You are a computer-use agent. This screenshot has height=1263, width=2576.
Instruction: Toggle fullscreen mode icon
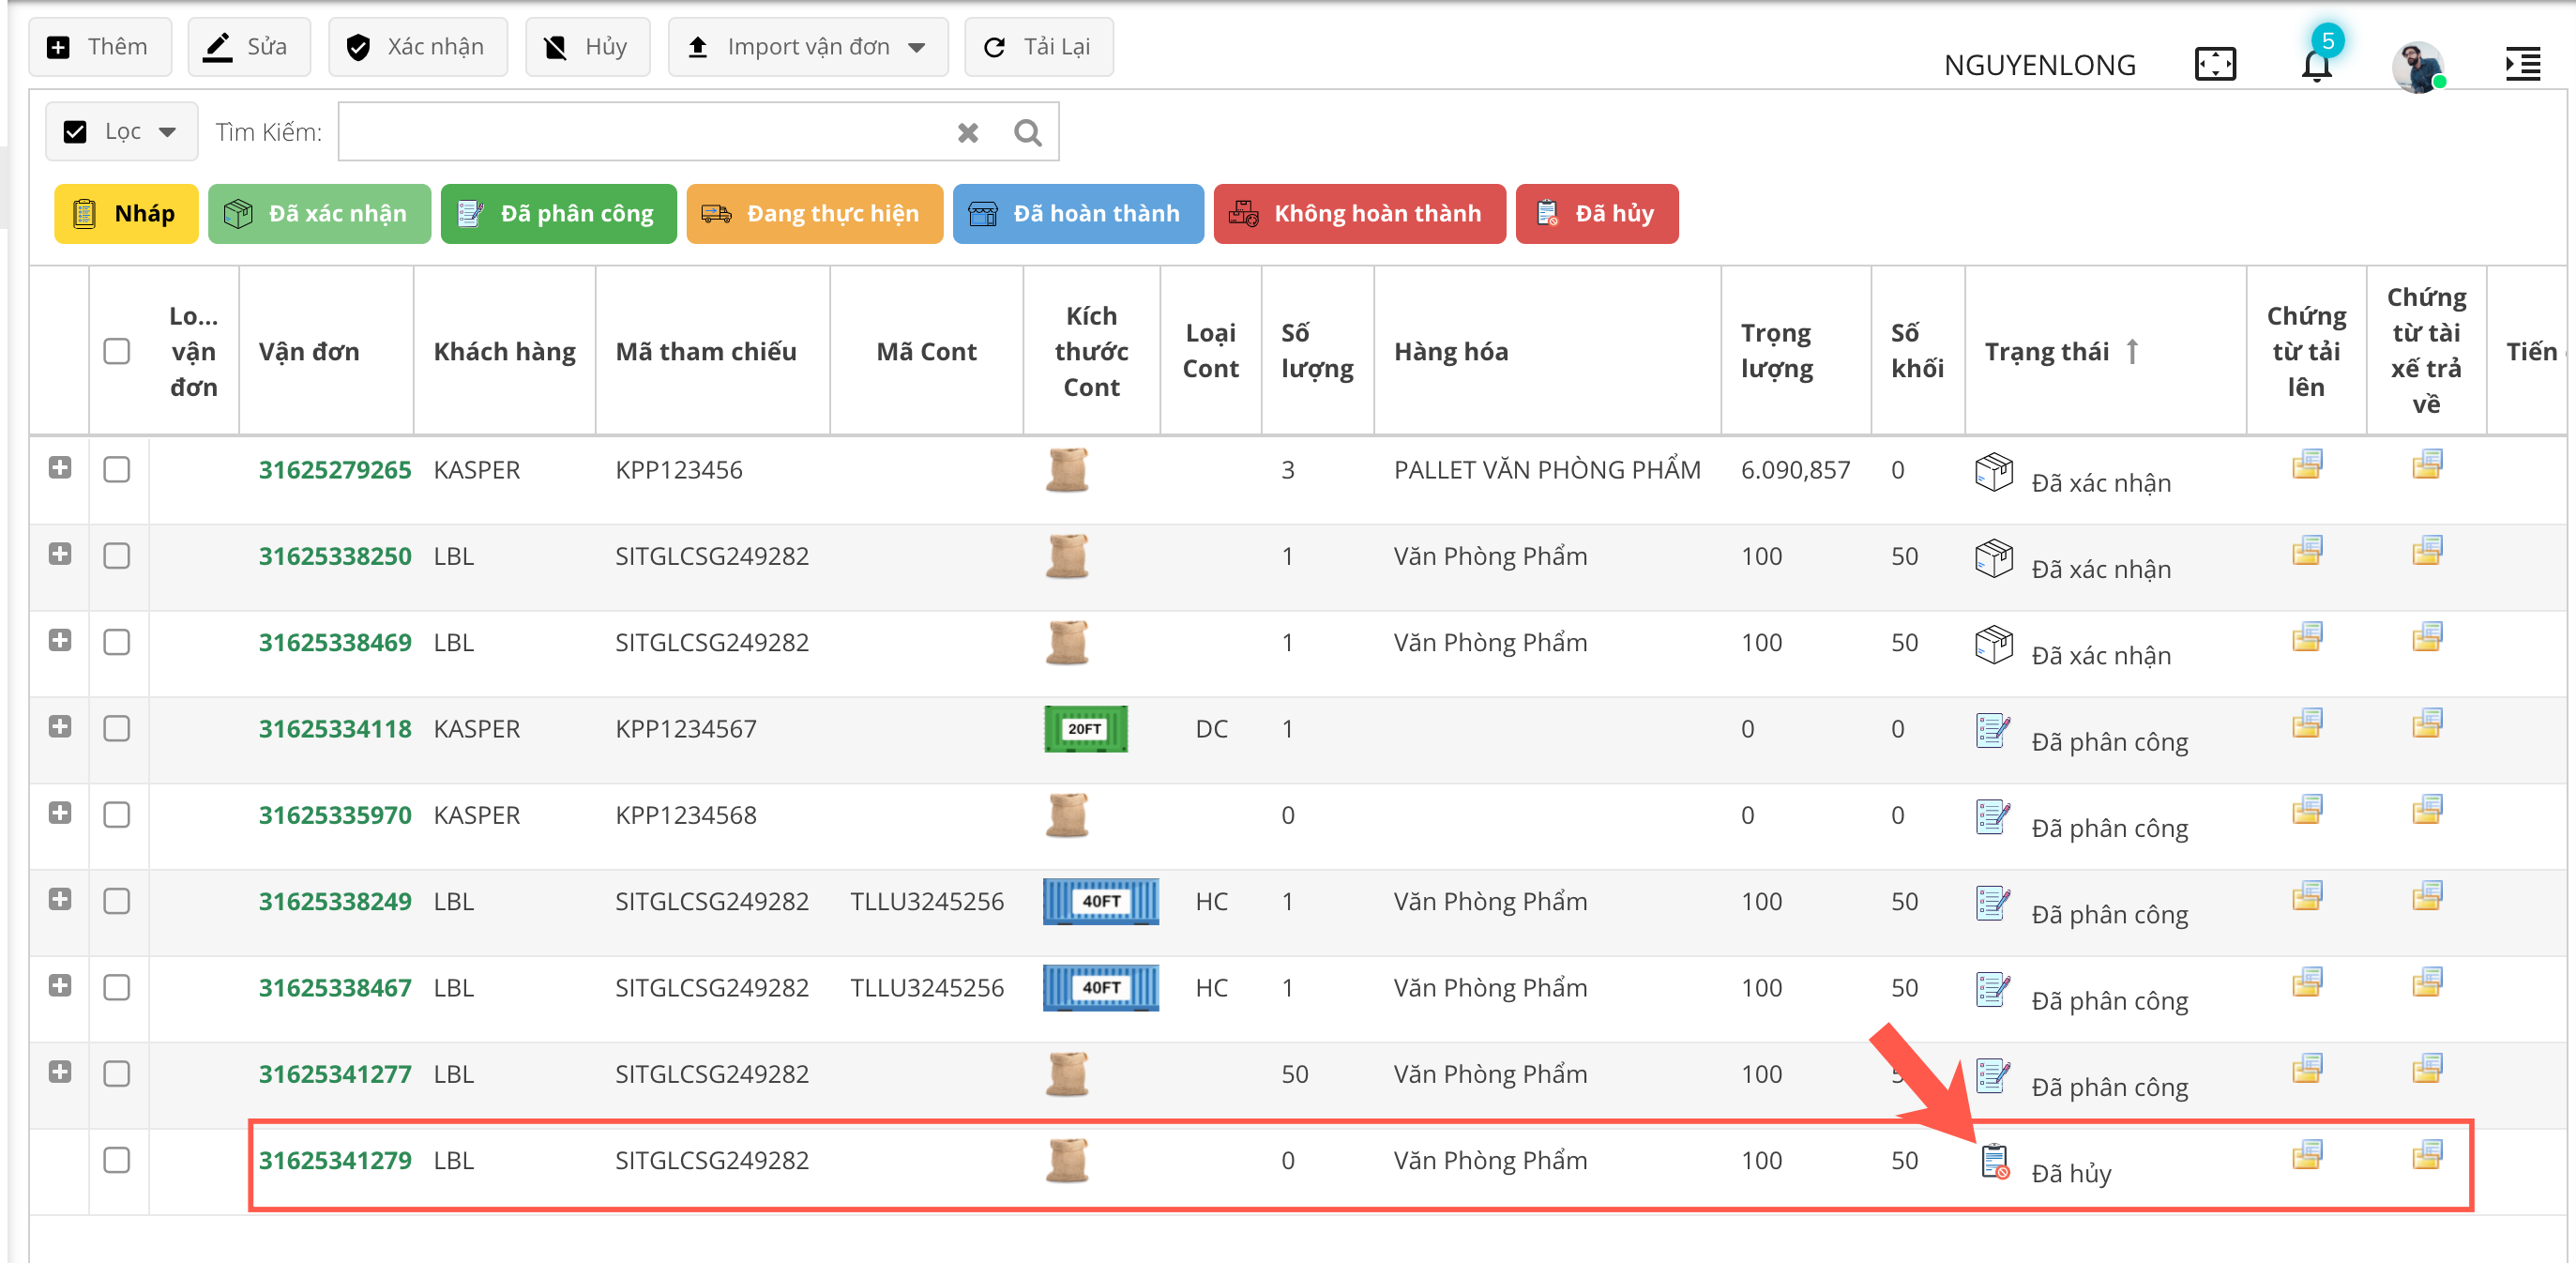[x=2215, y=65]
